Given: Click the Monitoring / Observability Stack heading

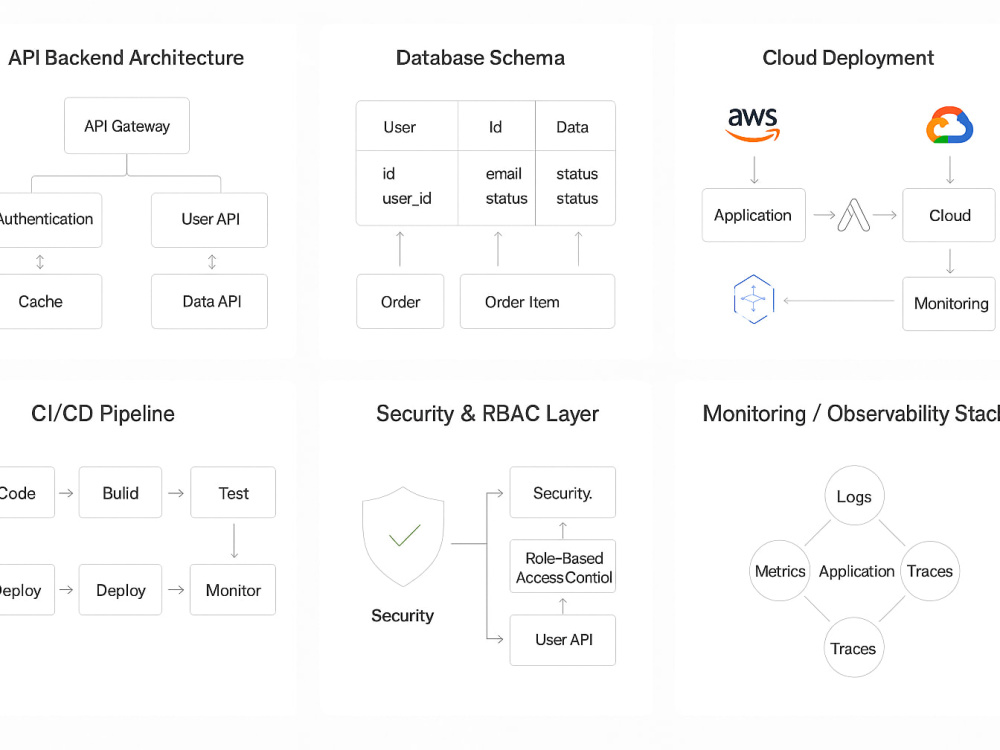Looking at the screenshot, I should pos(851,414).
